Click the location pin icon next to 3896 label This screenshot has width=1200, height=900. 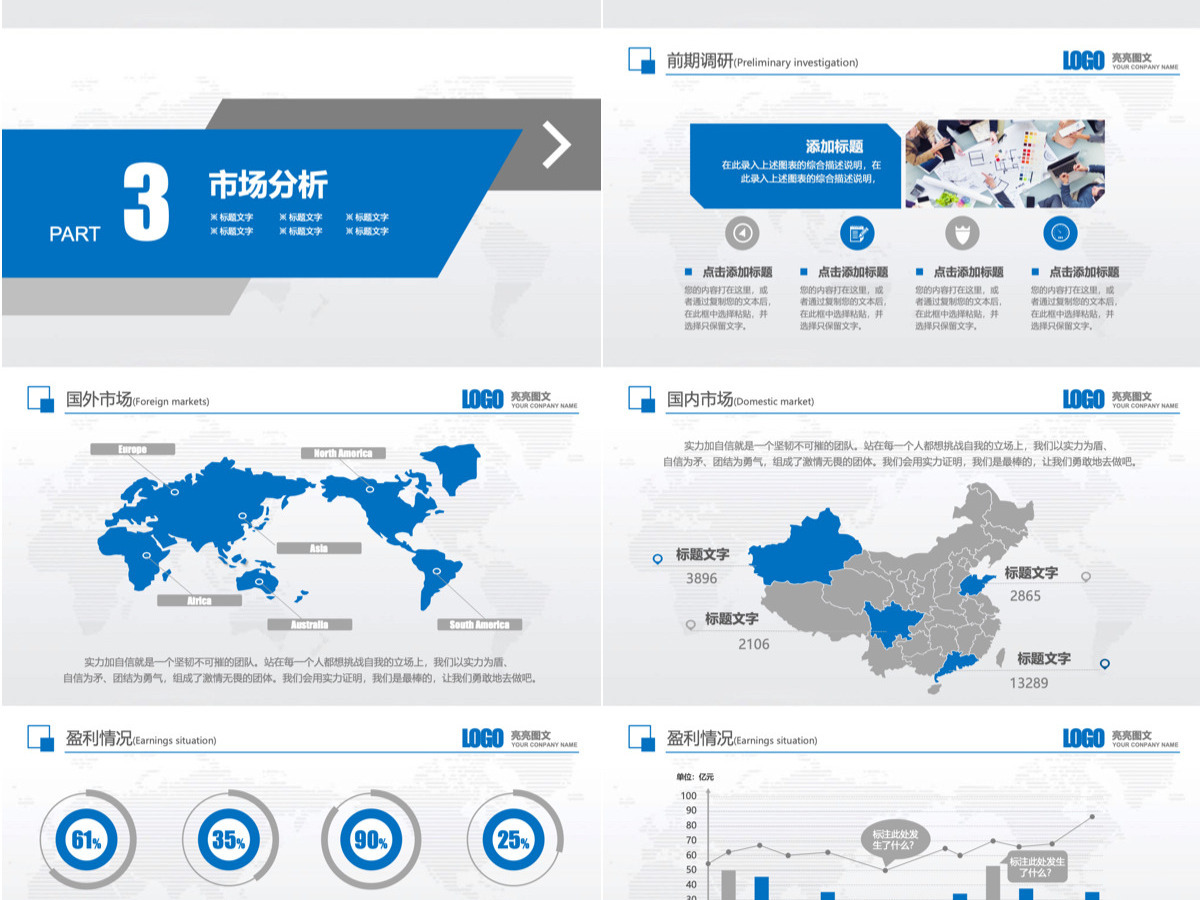click(x=657, y=559)
